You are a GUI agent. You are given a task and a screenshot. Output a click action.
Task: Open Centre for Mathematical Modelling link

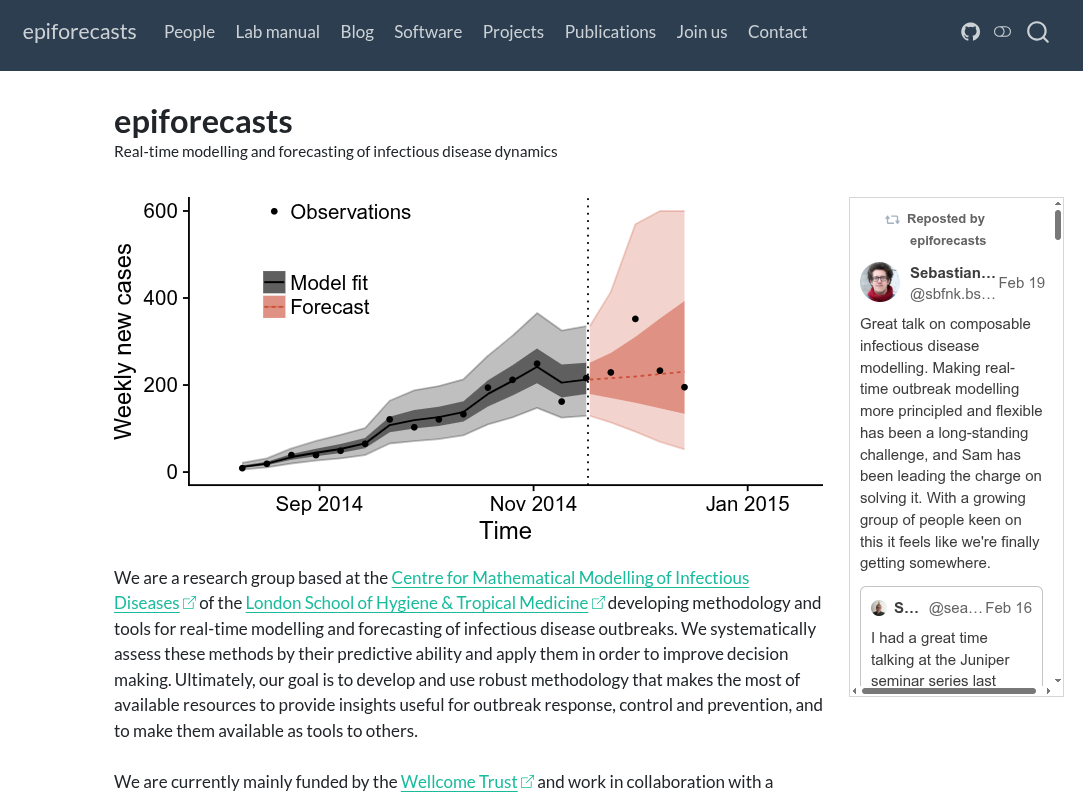pyautogui.click(x=570, y=578)
